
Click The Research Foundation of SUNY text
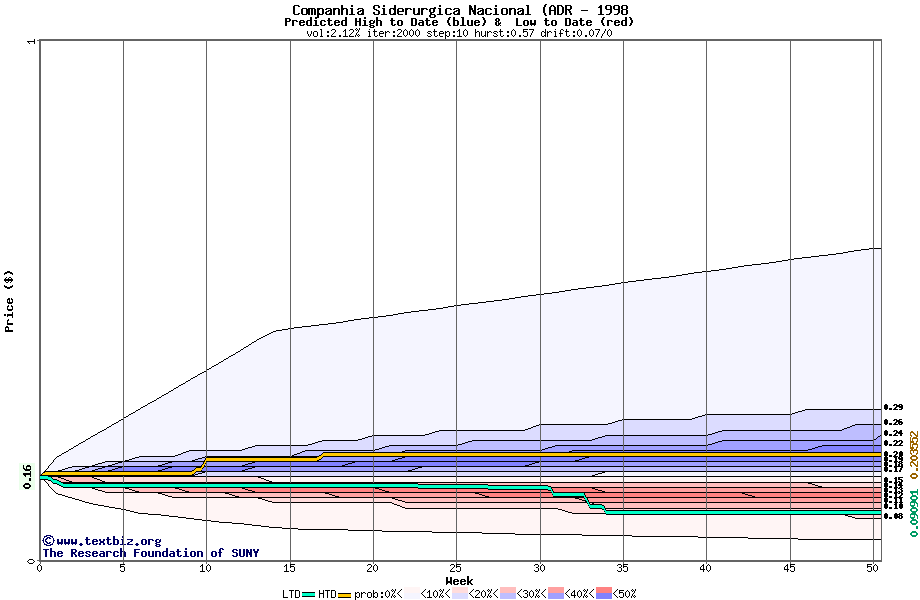click(x=150, y=553)
